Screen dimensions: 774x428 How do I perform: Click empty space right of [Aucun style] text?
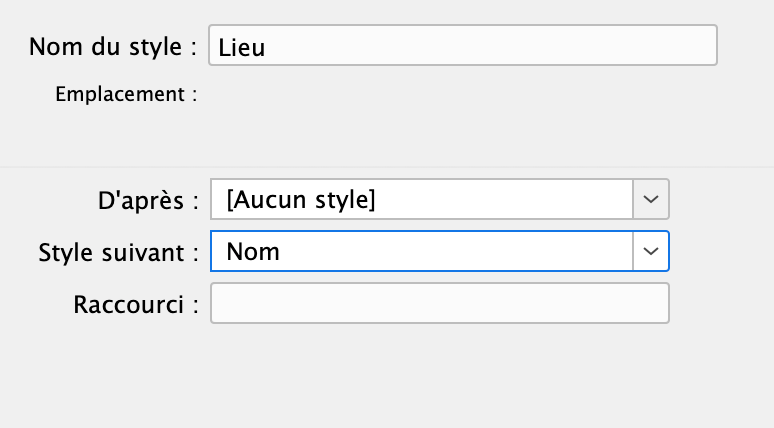[500, 199]
